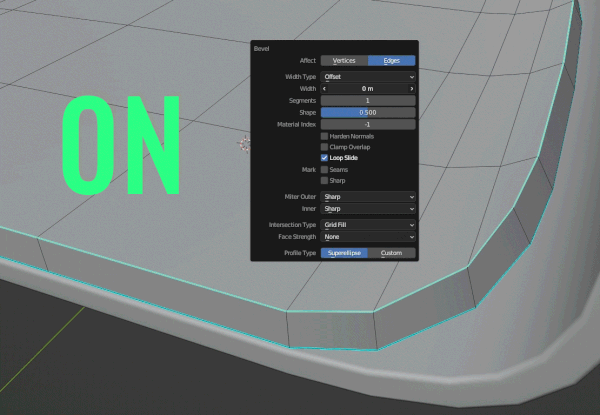Set Affect mode to Edges
The image size is (600, 415).
click(x=391, y=60)
